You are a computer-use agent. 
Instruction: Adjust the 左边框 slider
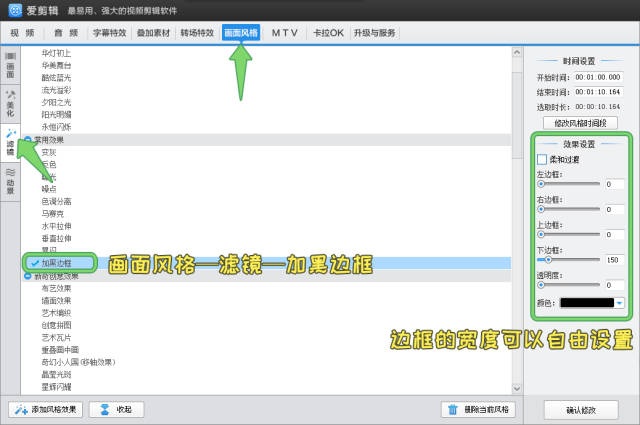click(x=569, y=184)
